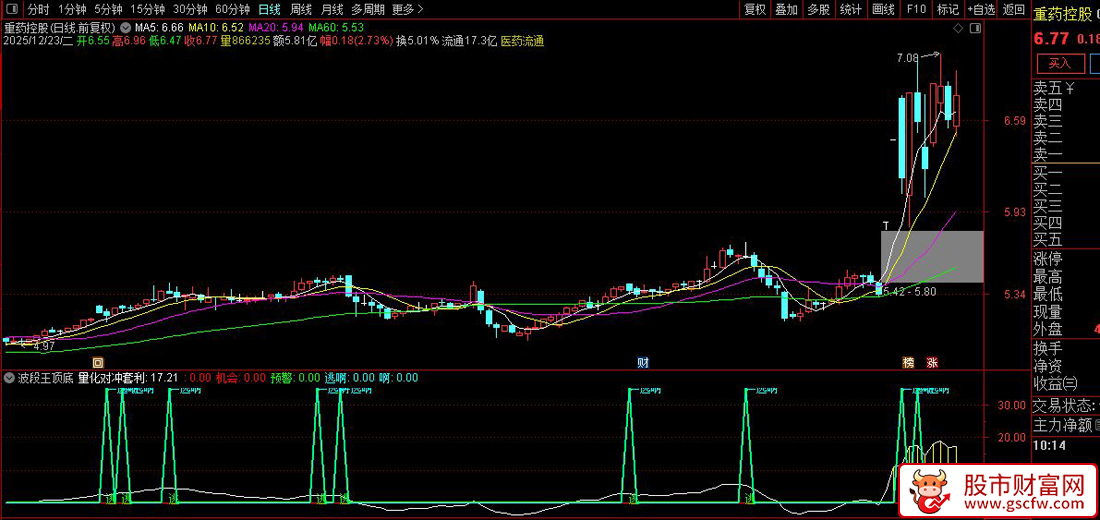The width and height of the screenshot is (1100, 520).
Task: Switch to the 周线 weekly chart
Action: pos(300,9)
